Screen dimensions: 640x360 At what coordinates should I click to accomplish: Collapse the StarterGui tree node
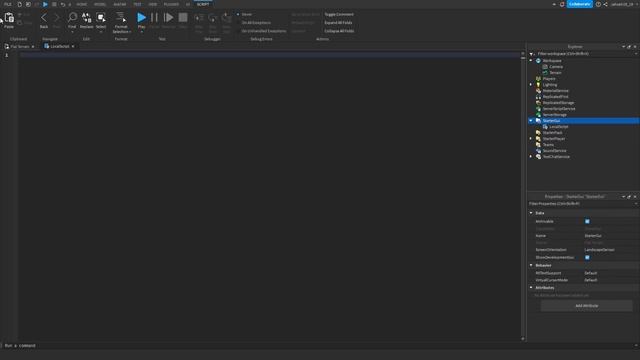tap(531, 120)
